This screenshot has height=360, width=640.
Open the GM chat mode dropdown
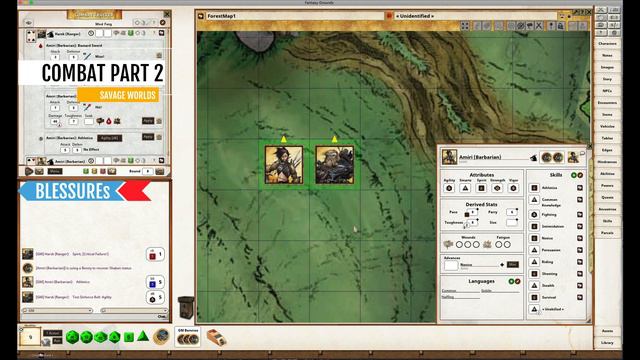tap(57, 311)
